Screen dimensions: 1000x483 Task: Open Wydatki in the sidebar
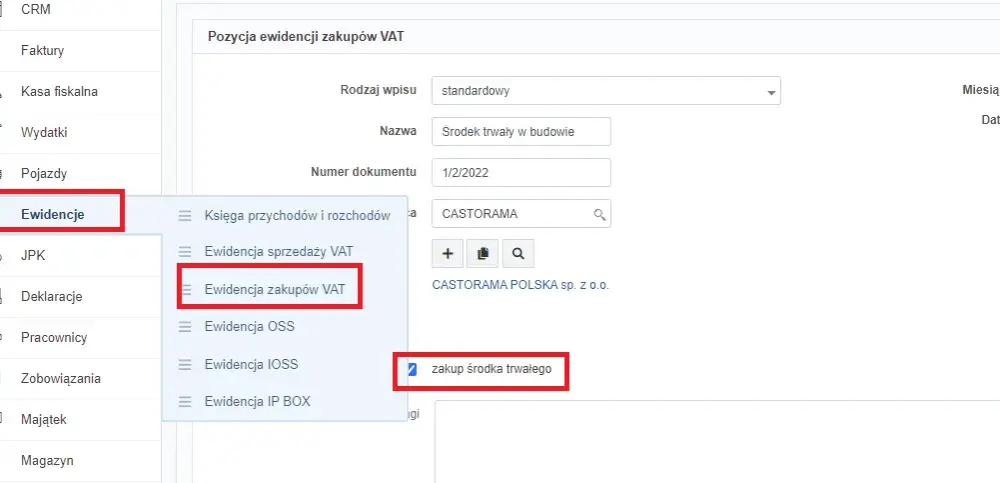pyautogui.click(x=44, y=133)
